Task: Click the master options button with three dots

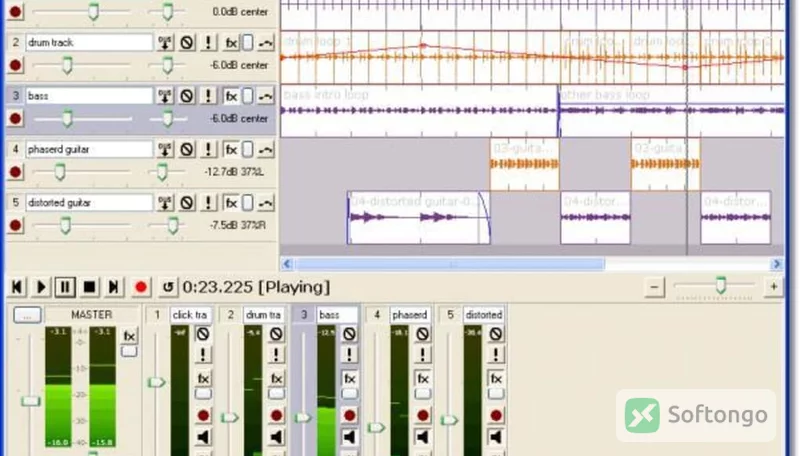Action: pyautogui.click(x=27, y=315)
